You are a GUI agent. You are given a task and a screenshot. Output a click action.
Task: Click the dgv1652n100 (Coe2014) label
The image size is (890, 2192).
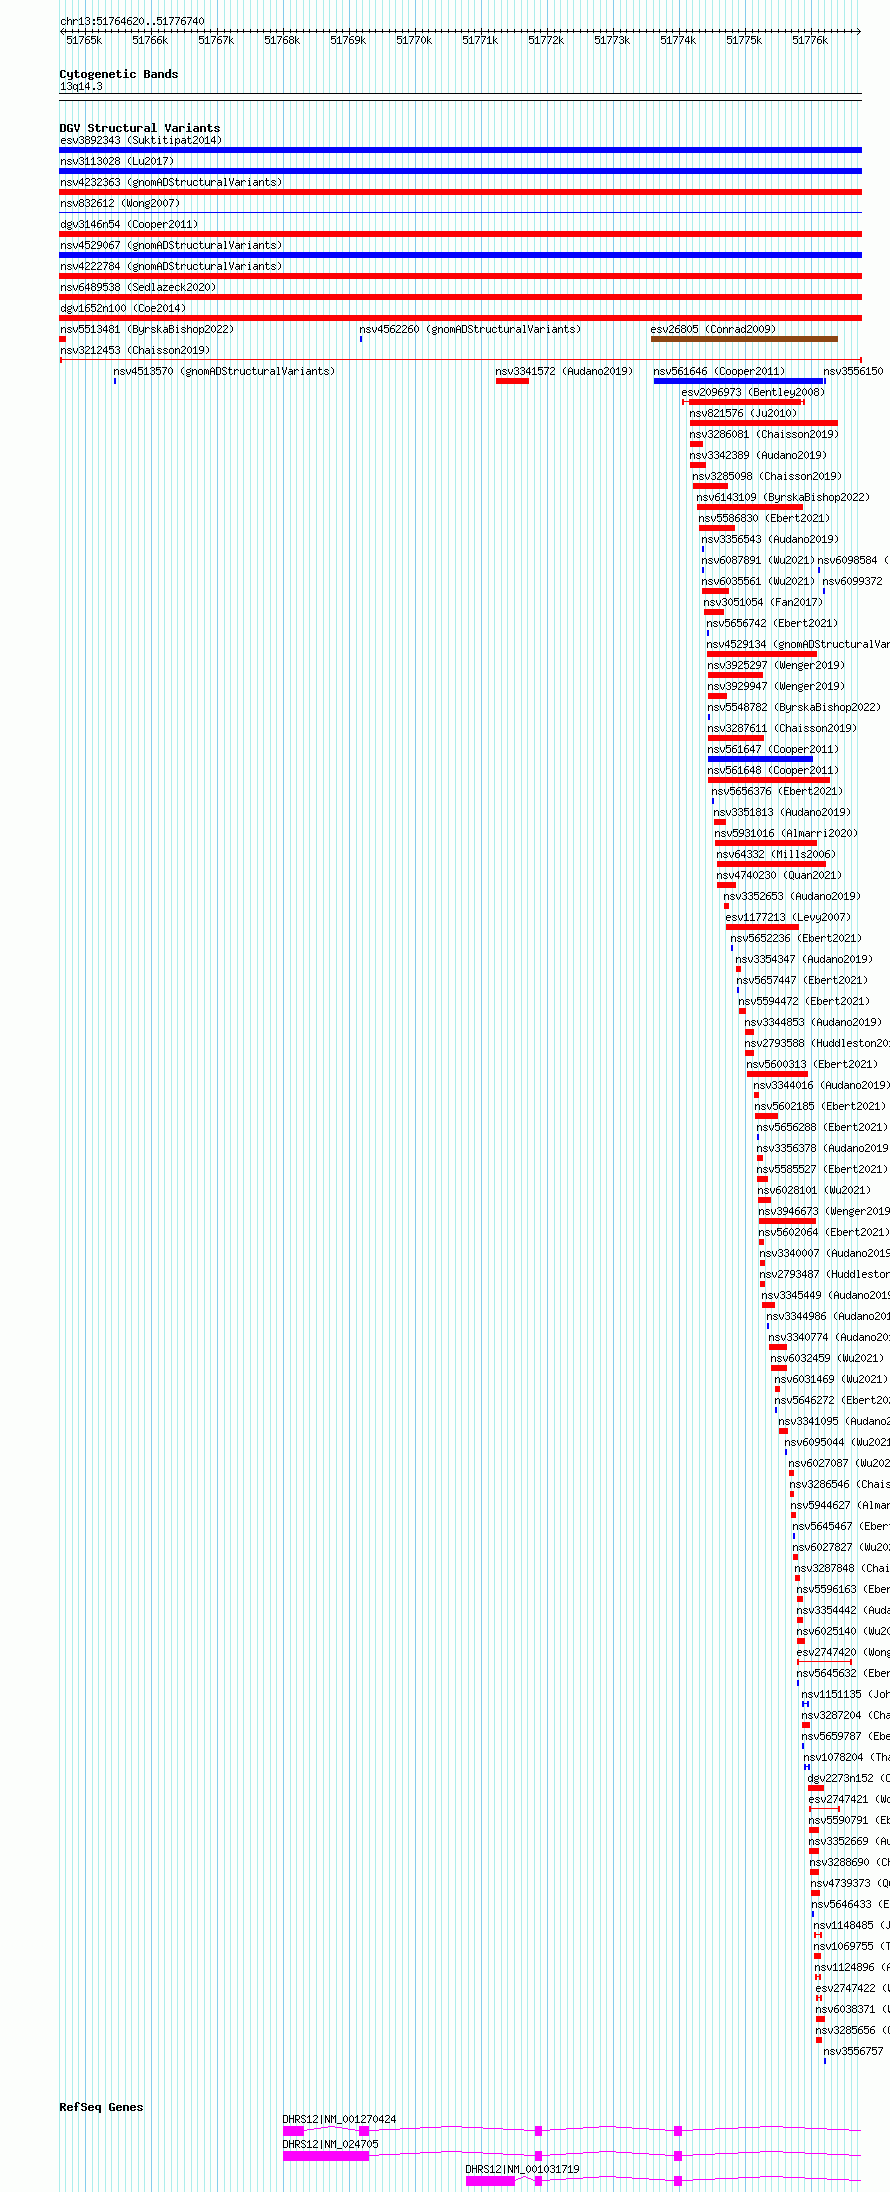123,308
